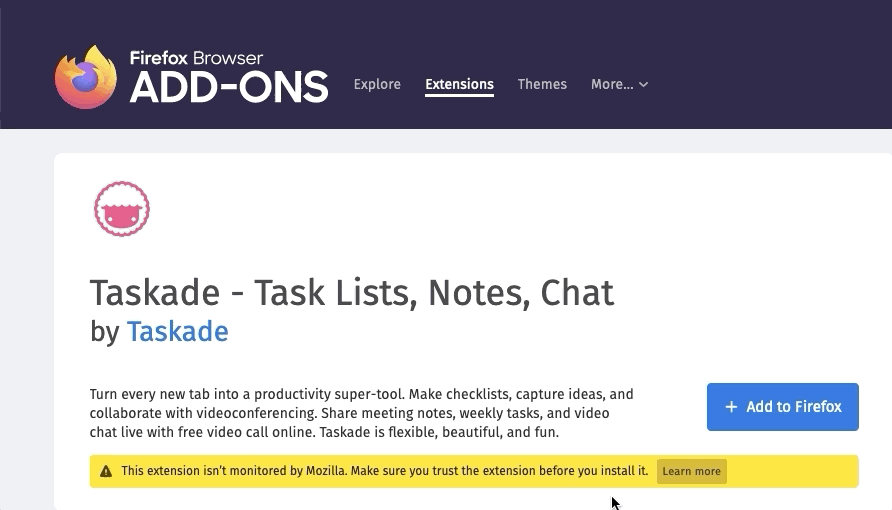Click the ADD-ONS wordmark in the header
The height and width of the screenshot is (510, 892).
click(228, 88)
